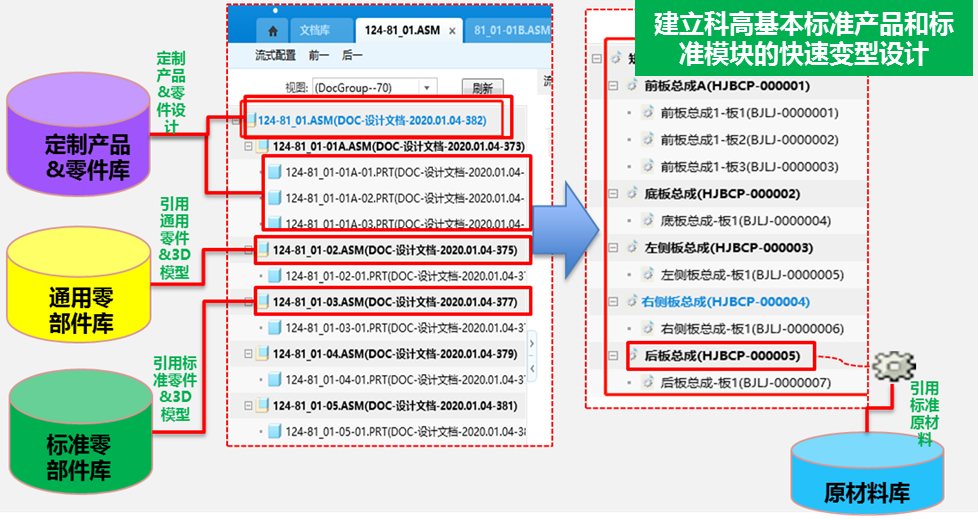
Task: Click gear icon of 前板总成1-板2(BJLJ-0000002)
Action: coord(648,140)
